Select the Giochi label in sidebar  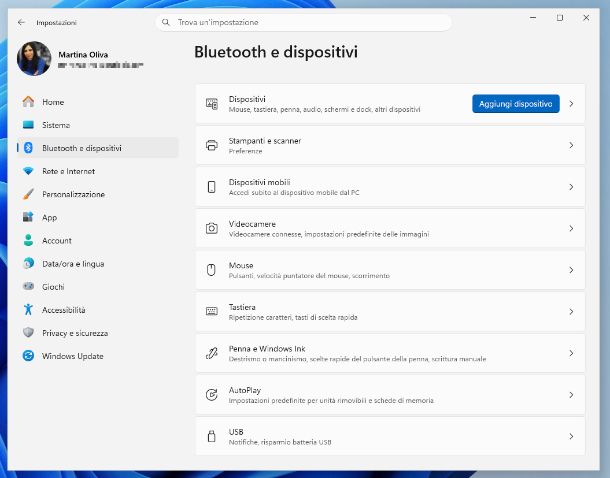point(53,287)
